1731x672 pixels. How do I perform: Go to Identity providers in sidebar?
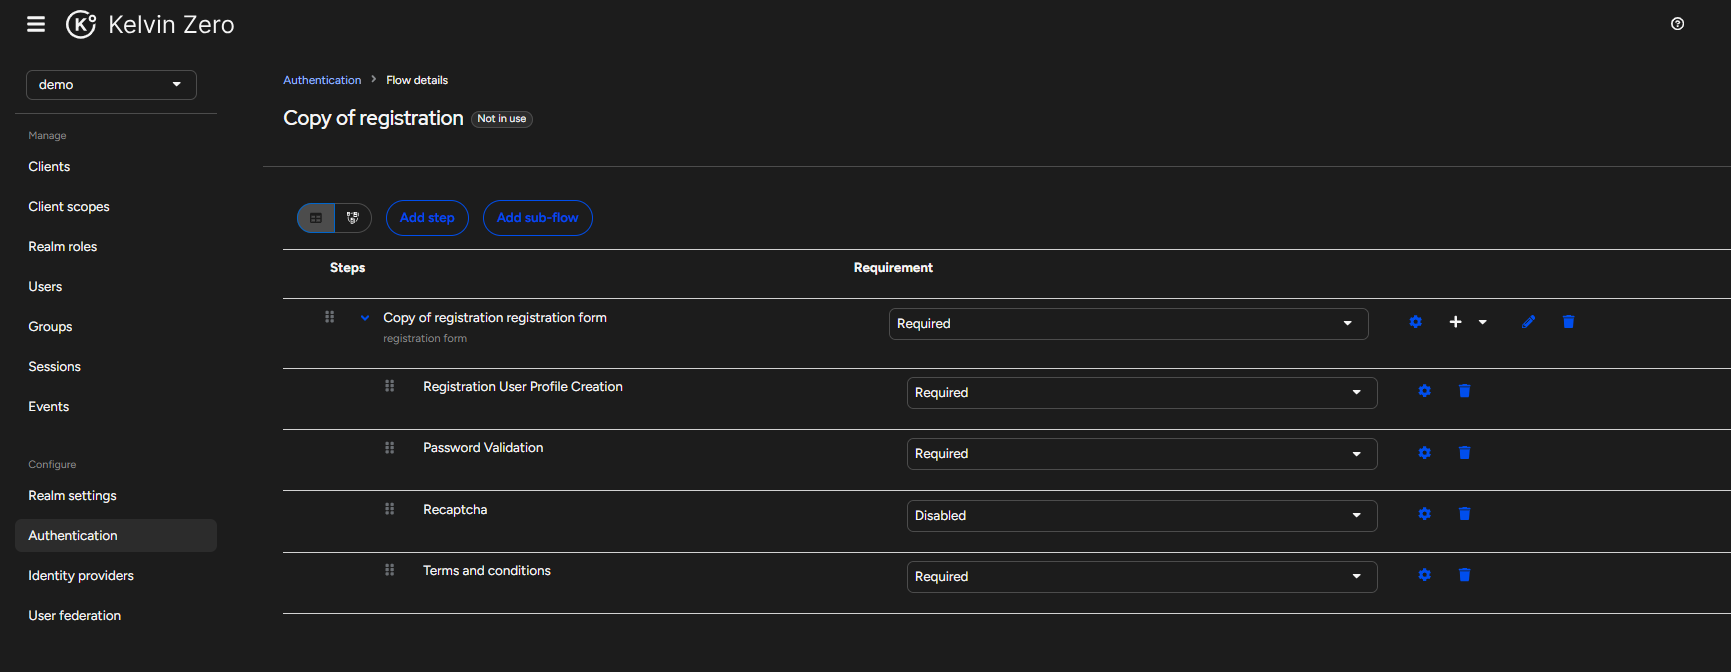point(81,576)
